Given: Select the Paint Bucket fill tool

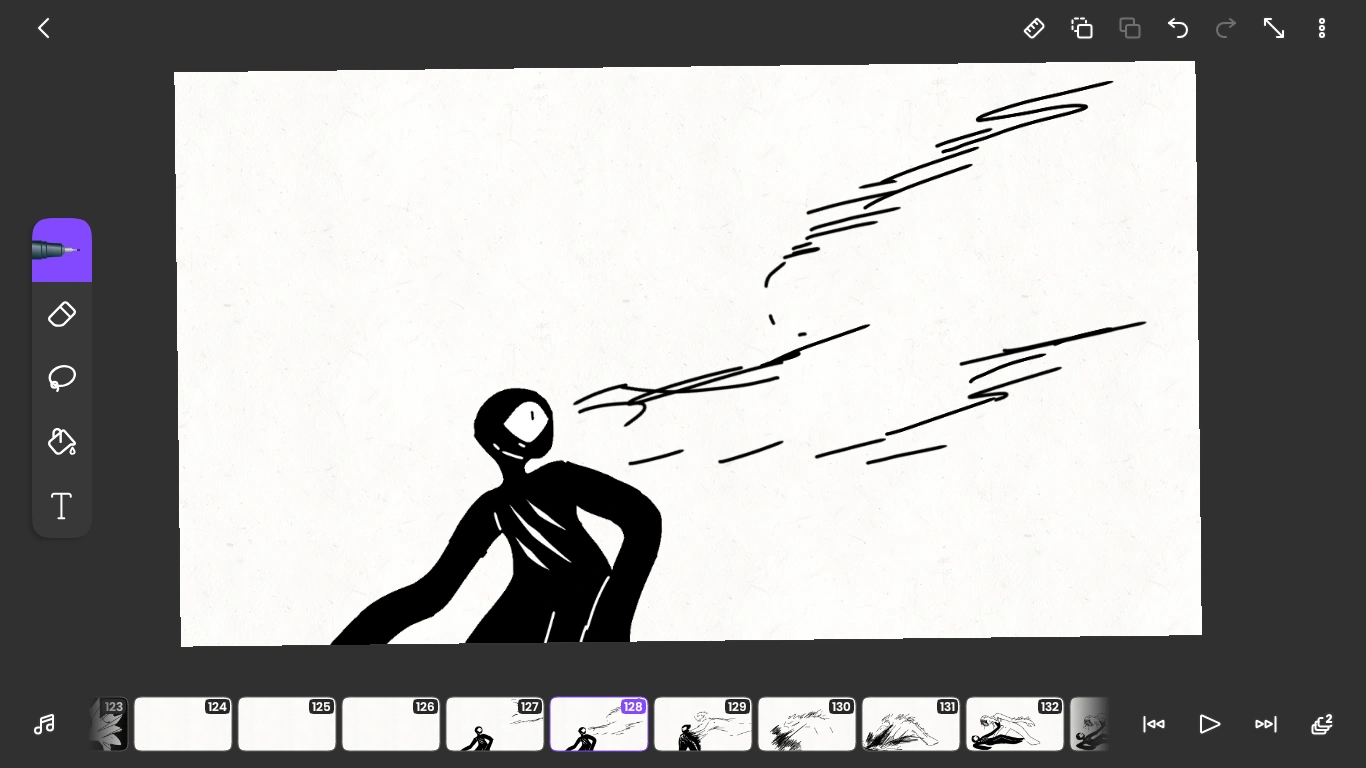Looking at the screenshot, I should (61, 442).
